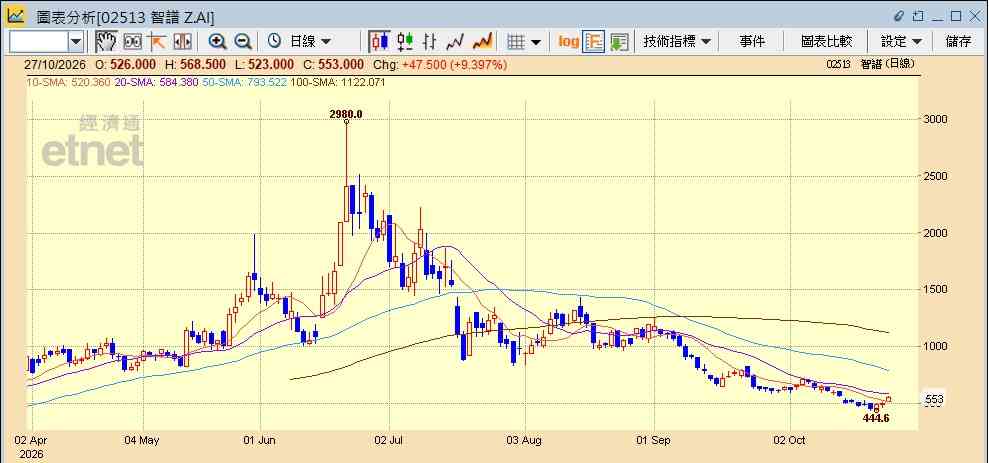The width and height of the screenshot is (989, 463).
Task: Select the hand pan tool
Action: (106, 42)
